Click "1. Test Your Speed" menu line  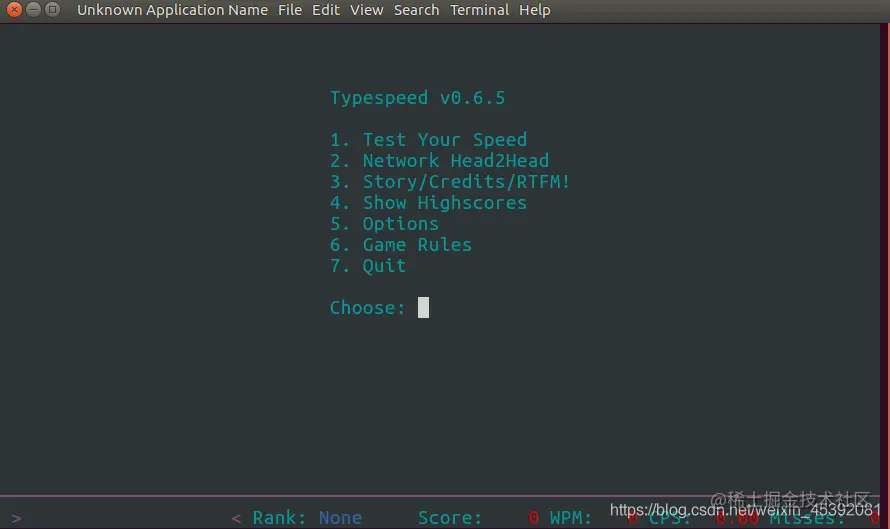click(x=429, y=140)
